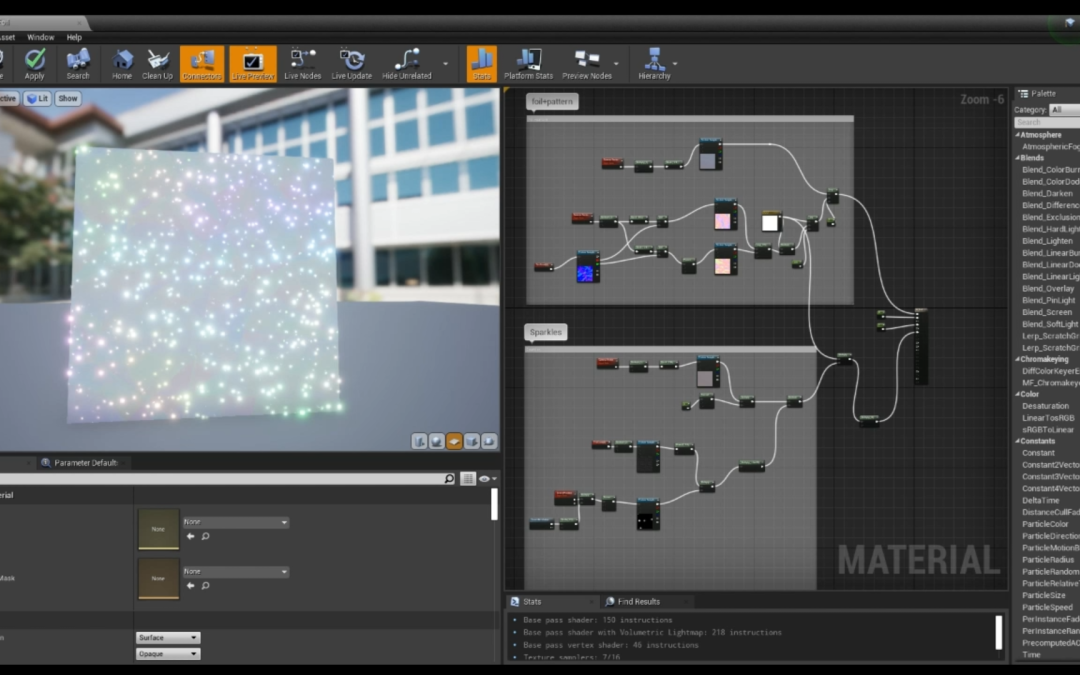1080x675 pixels.
Task: Open the Hierarchy dropdown arrow
Action: 675,64
